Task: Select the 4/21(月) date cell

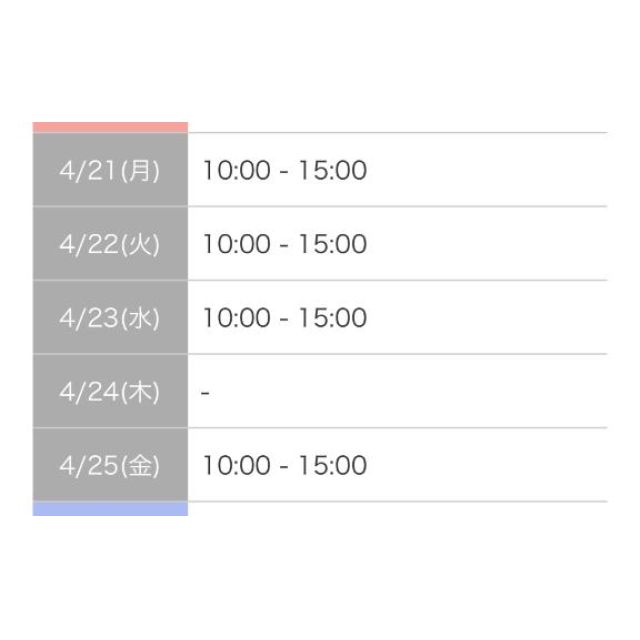Action: (x=110, y=170)
